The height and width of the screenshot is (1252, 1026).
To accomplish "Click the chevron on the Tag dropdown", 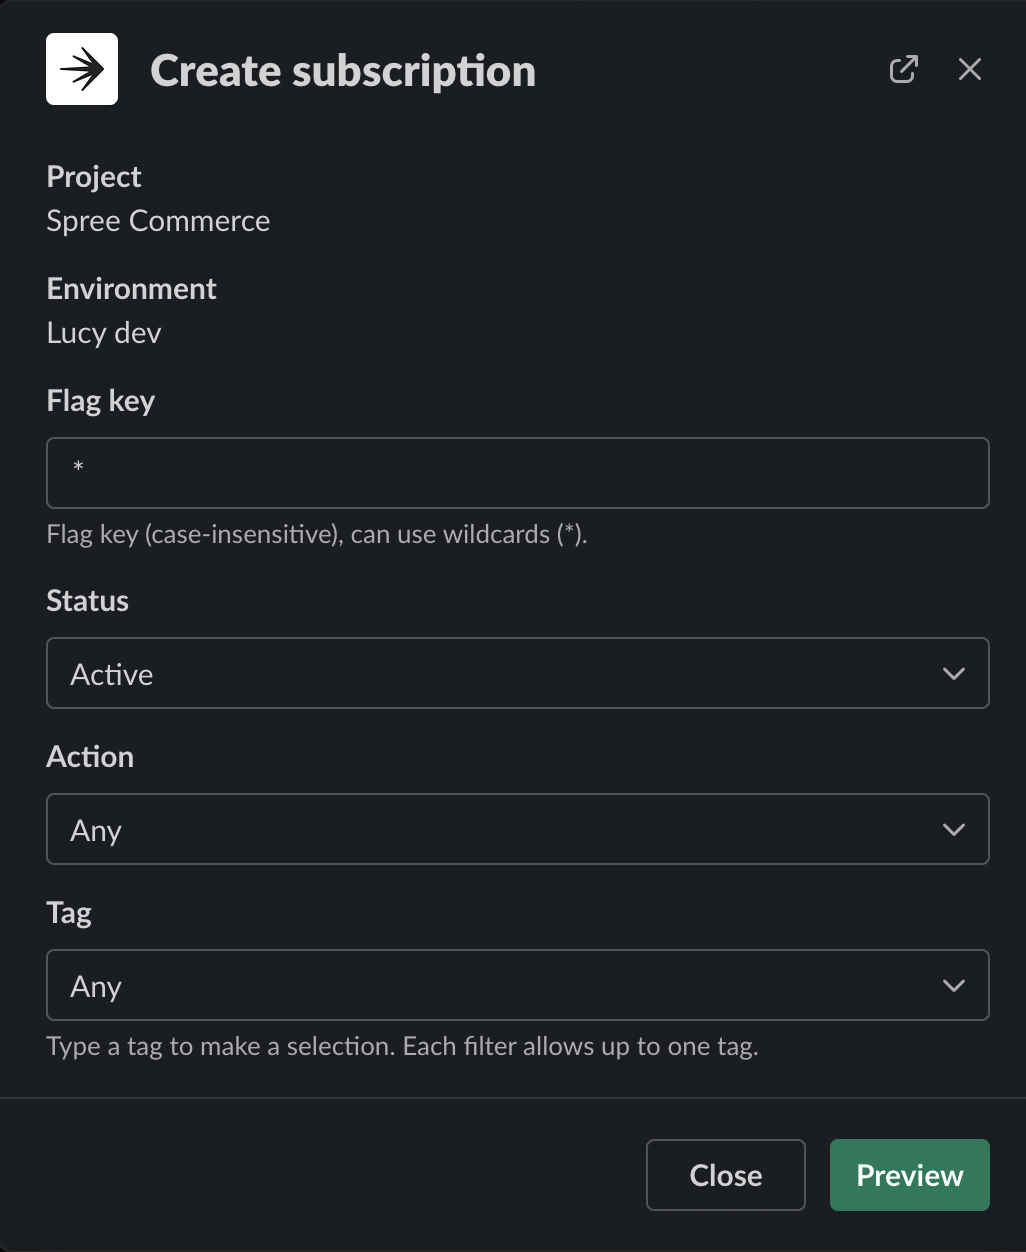I will (953, 985).
